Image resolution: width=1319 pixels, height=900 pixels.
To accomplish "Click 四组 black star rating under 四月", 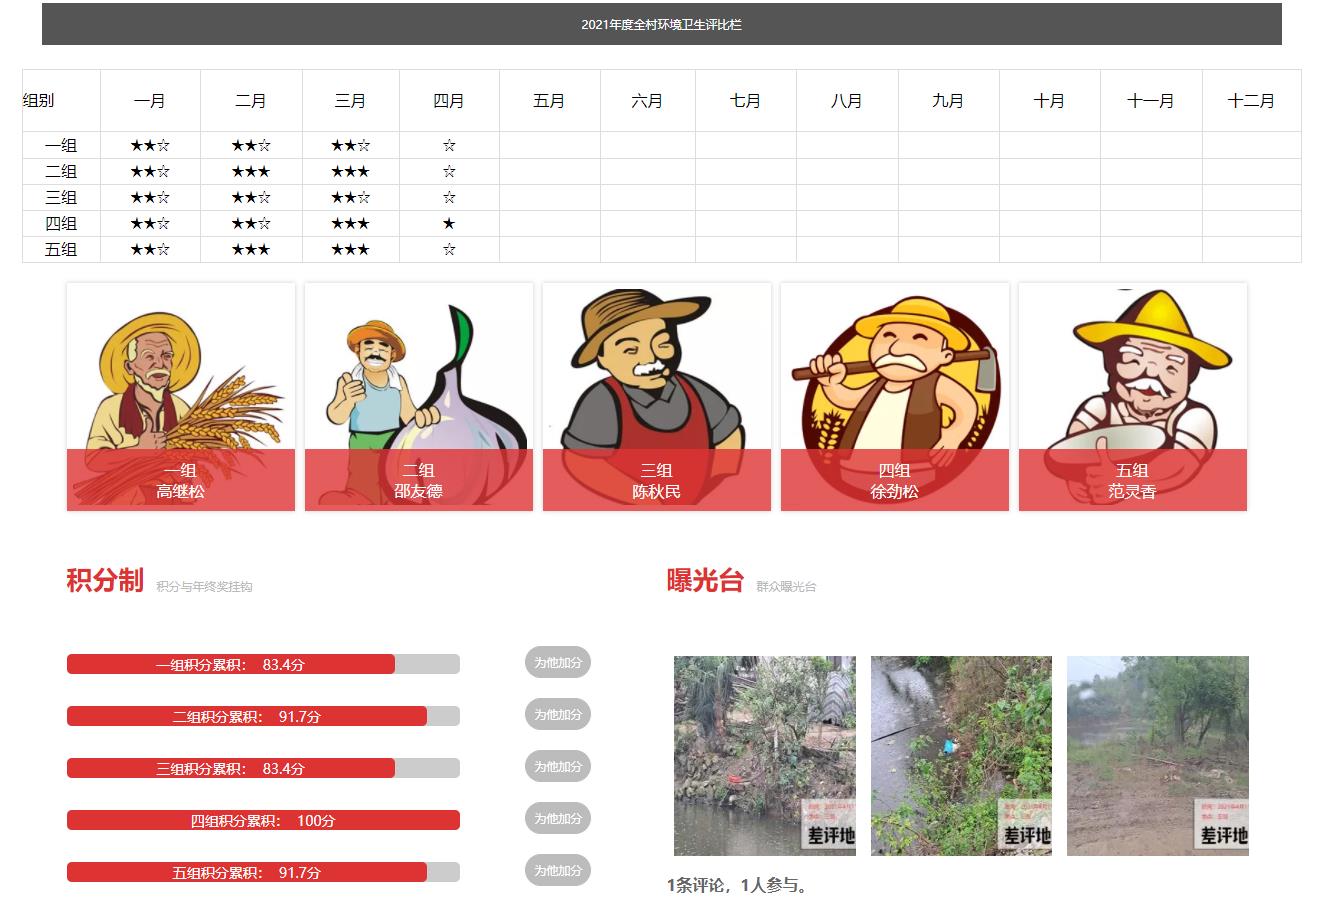I will tap(449, 224).
